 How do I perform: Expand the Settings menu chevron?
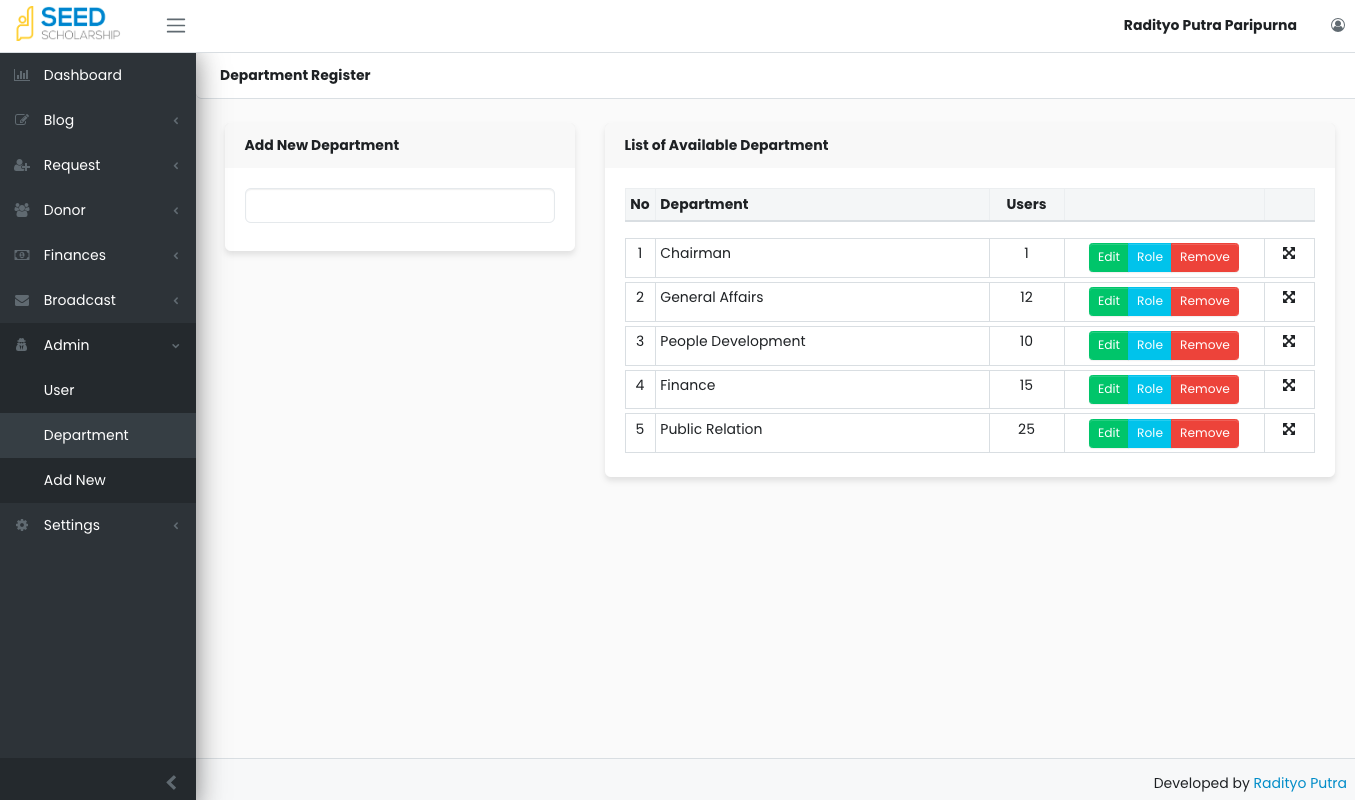click(x=176, y=526)
